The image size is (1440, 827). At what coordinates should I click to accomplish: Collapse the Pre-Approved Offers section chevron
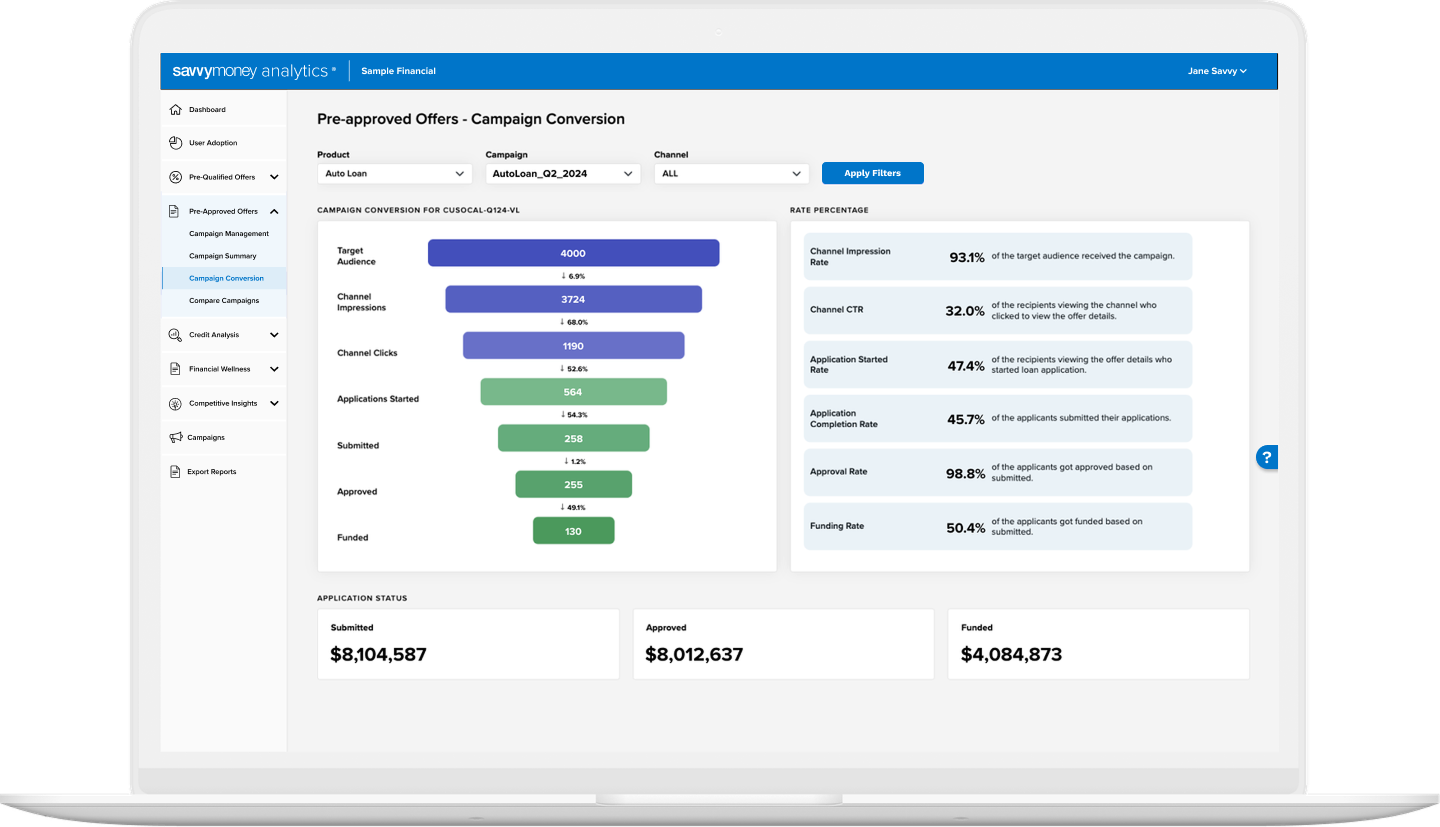[x=274, y=211]
